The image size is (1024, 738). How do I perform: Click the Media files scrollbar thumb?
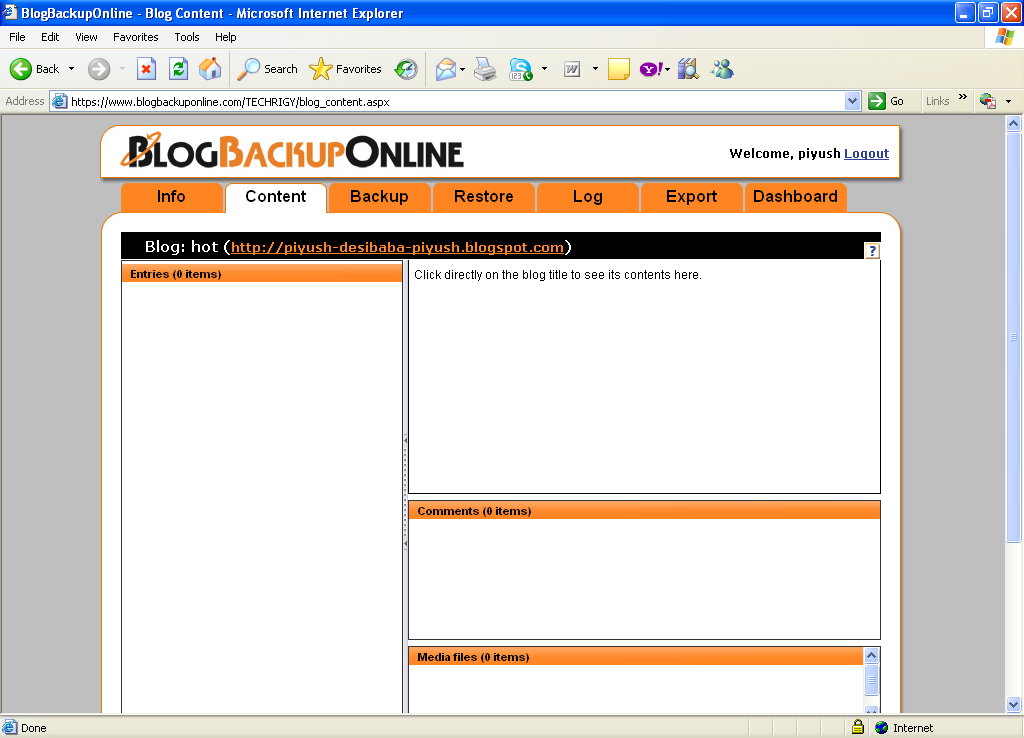871,680
